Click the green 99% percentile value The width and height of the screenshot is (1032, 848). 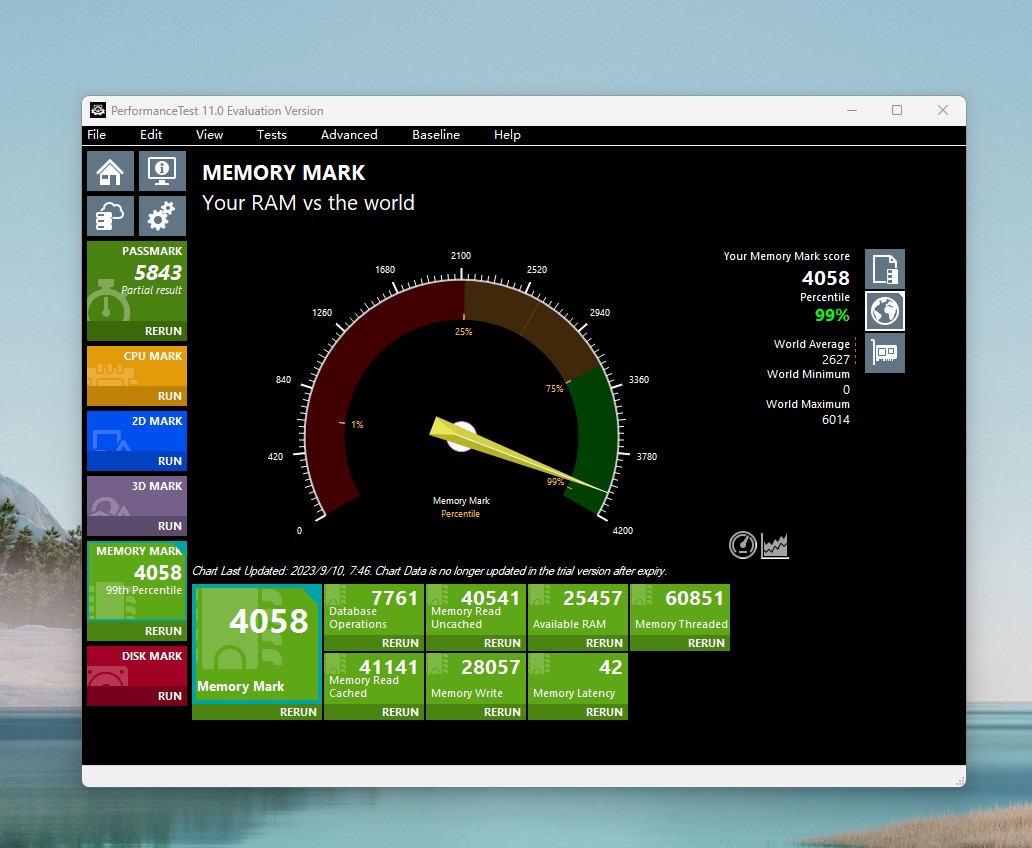[x=832, y=315]
